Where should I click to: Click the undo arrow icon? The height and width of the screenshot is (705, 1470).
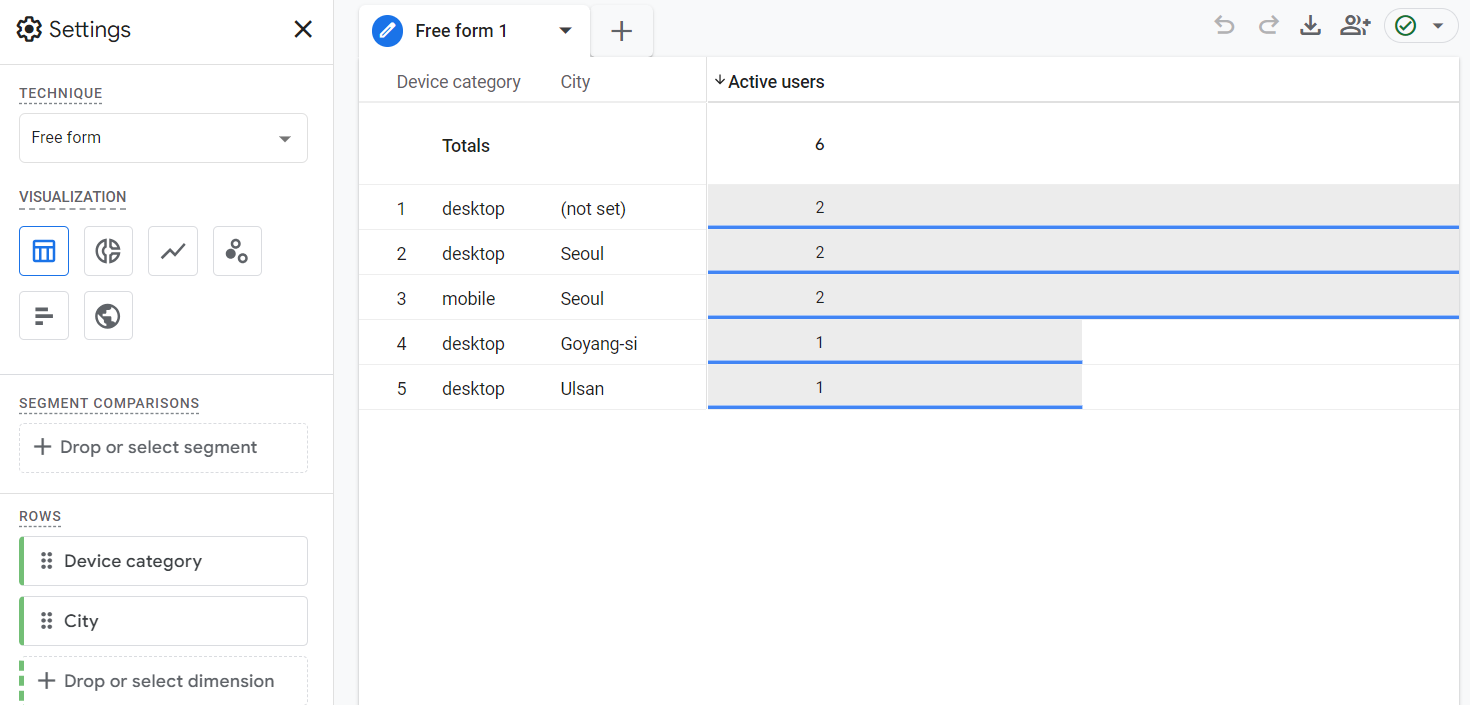[x=1224, y=26]
